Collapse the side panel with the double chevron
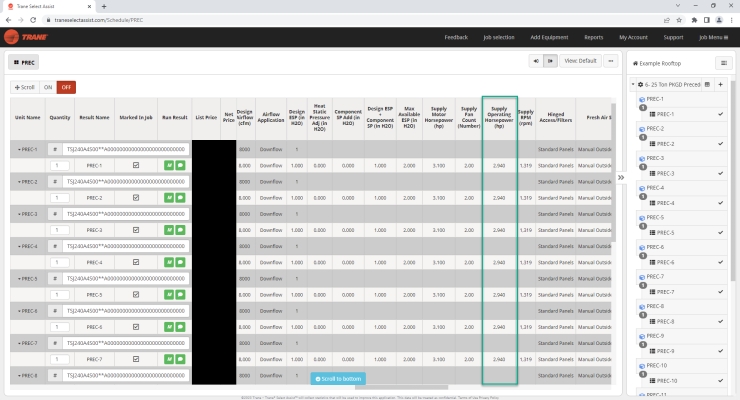The height and width of the screenshot is (400, 740). click(621, 177)
